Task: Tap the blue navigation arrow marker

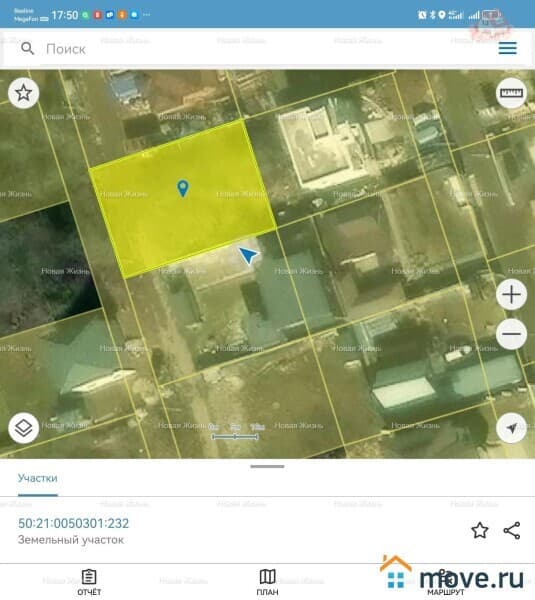Action: click(248, 255)
